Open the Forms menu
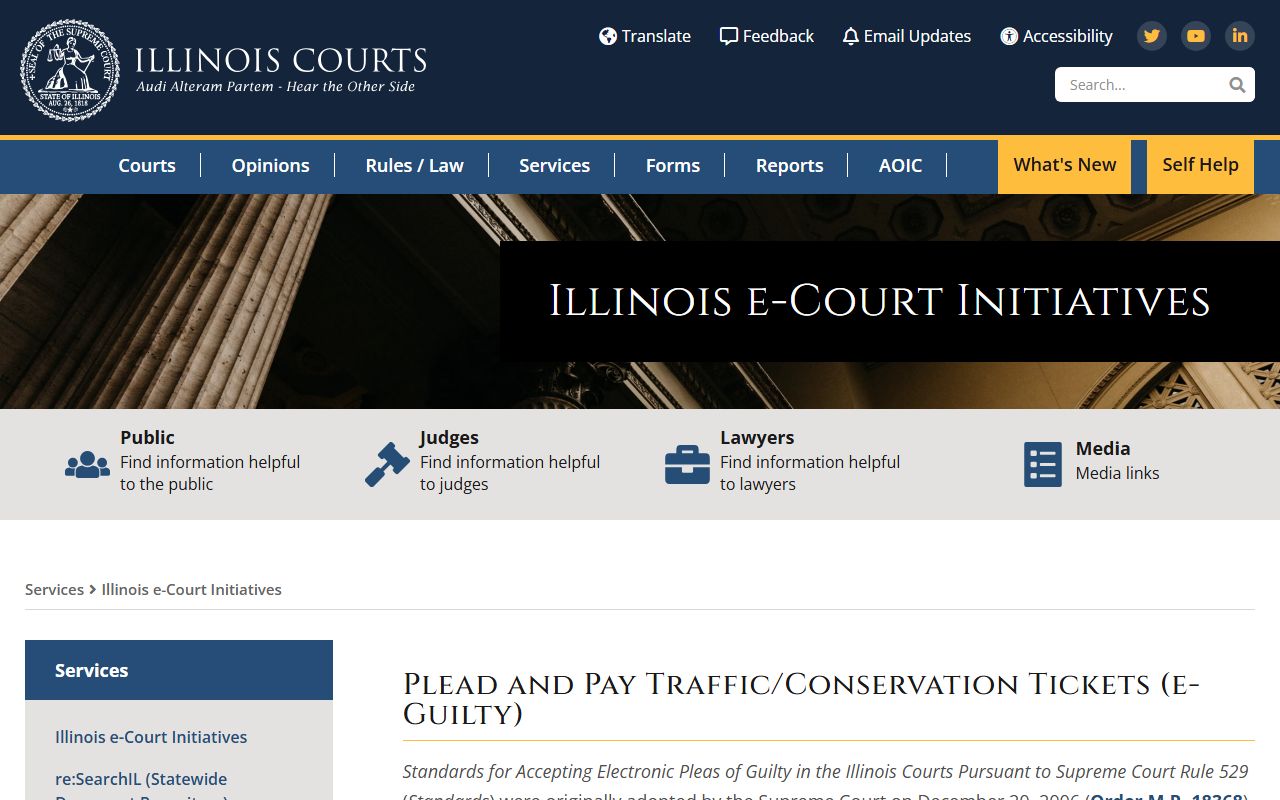Viewport: 1280px width, 800px height. [x=672, y=165]
